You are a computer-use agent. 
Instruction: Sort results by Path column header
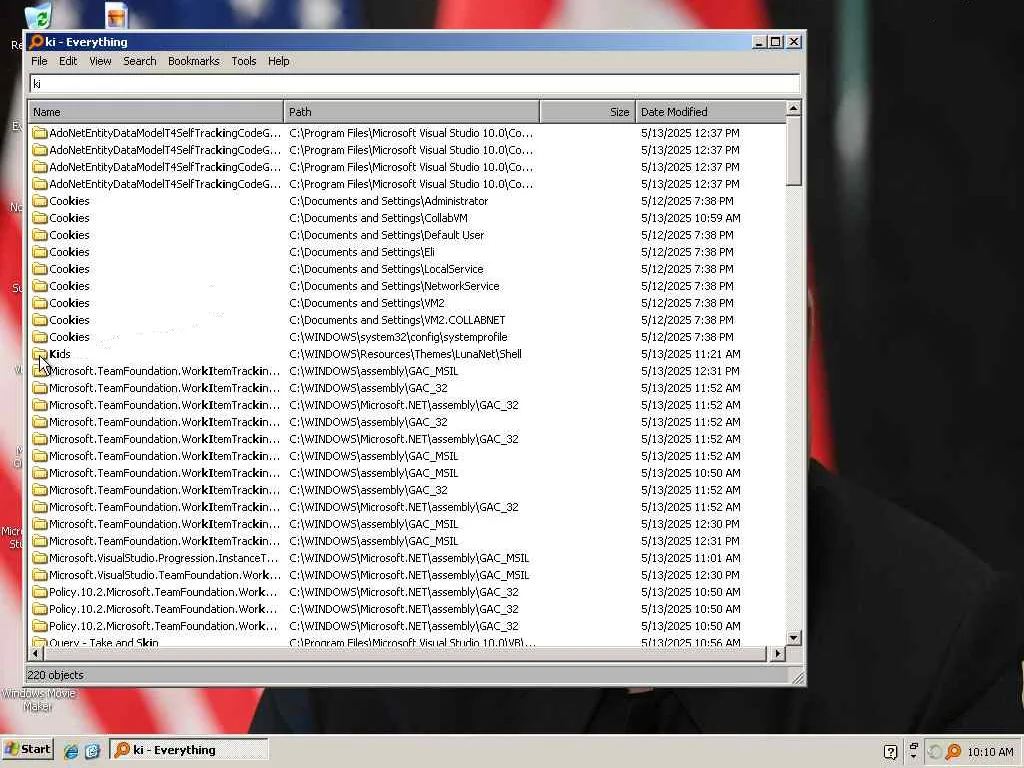[x=411, y=112]
